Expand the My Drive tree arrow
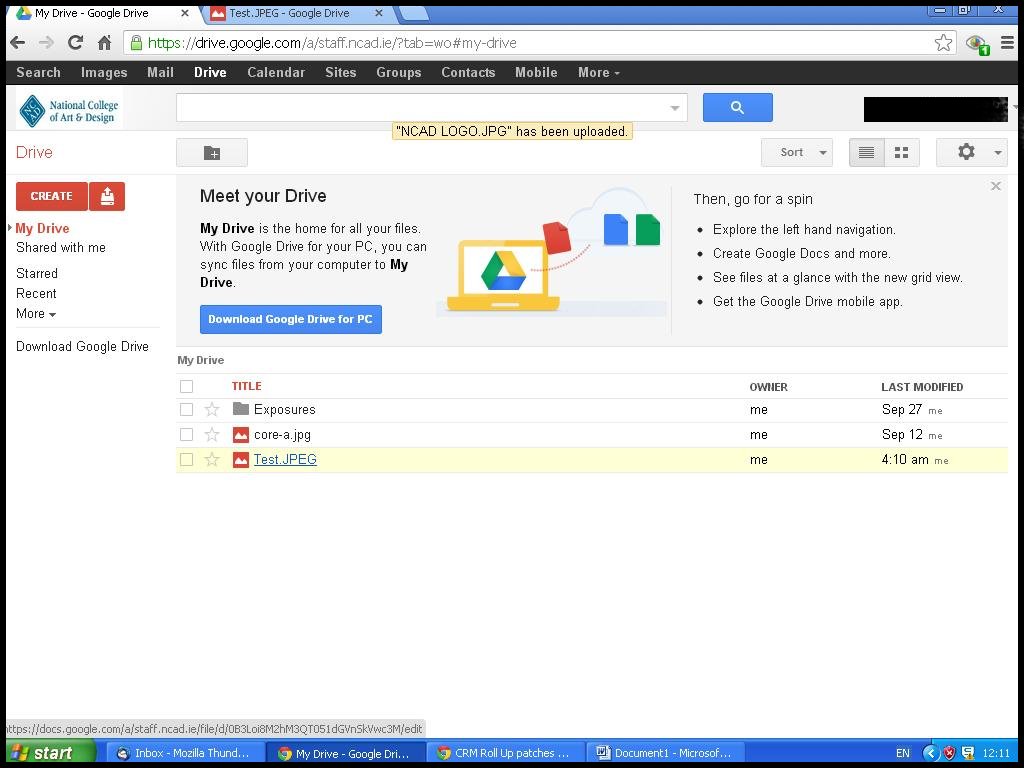Viewport: 1024px width, 768px height. [x=10, y=228]
